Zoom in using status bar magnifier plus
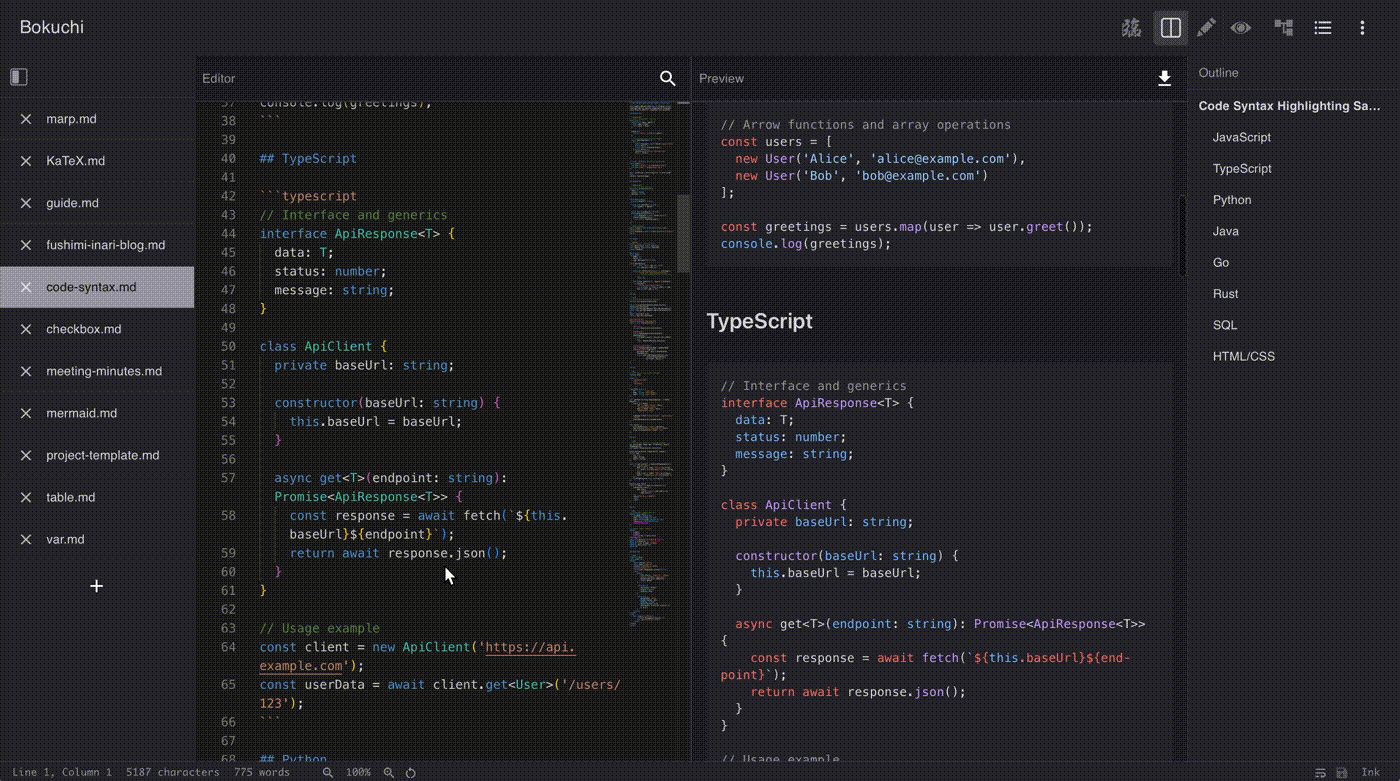1400x781 pixels. click(x=389, y=772)
